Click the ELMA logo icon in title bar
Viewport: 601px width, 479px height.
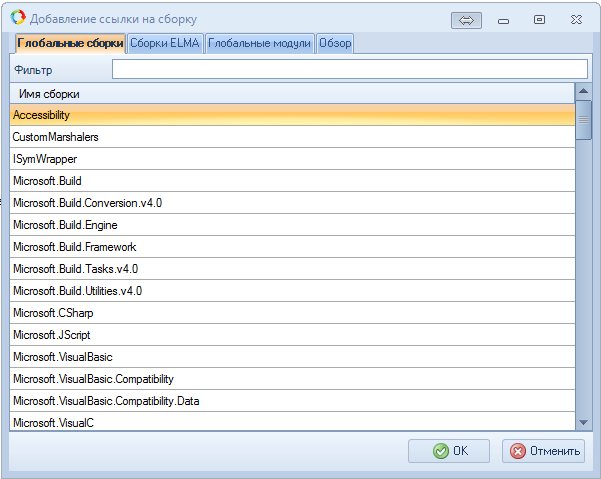[17, 19]
